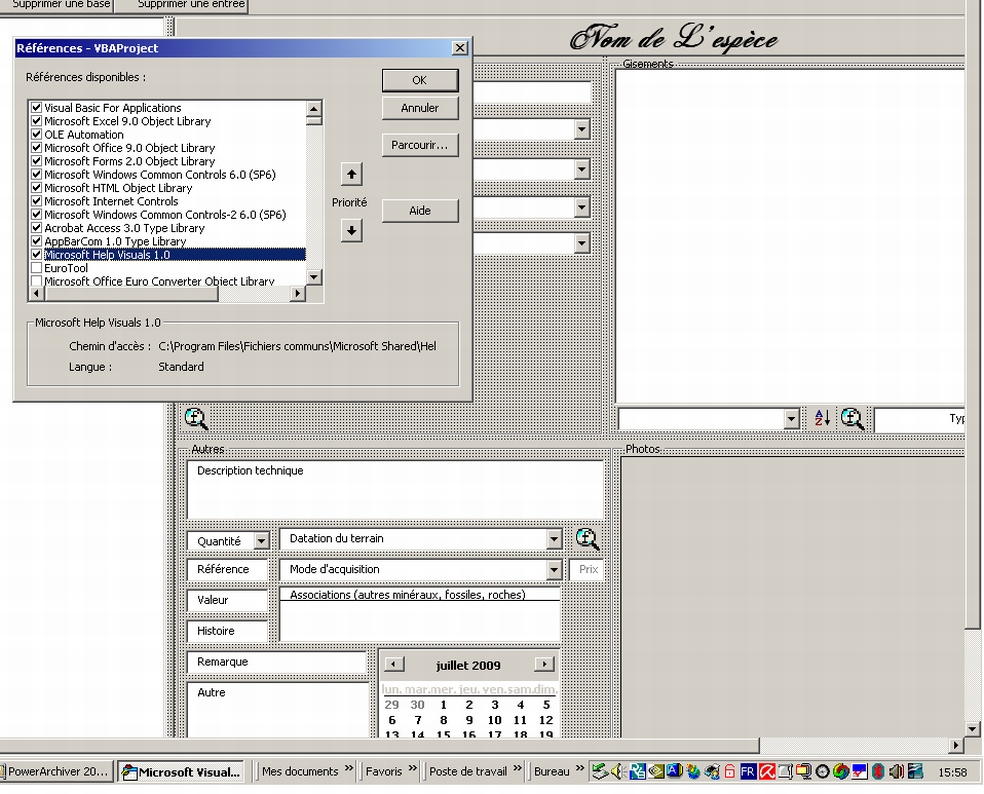
Task: Open the combo box under the Gisements list
Action: point(791,419)
